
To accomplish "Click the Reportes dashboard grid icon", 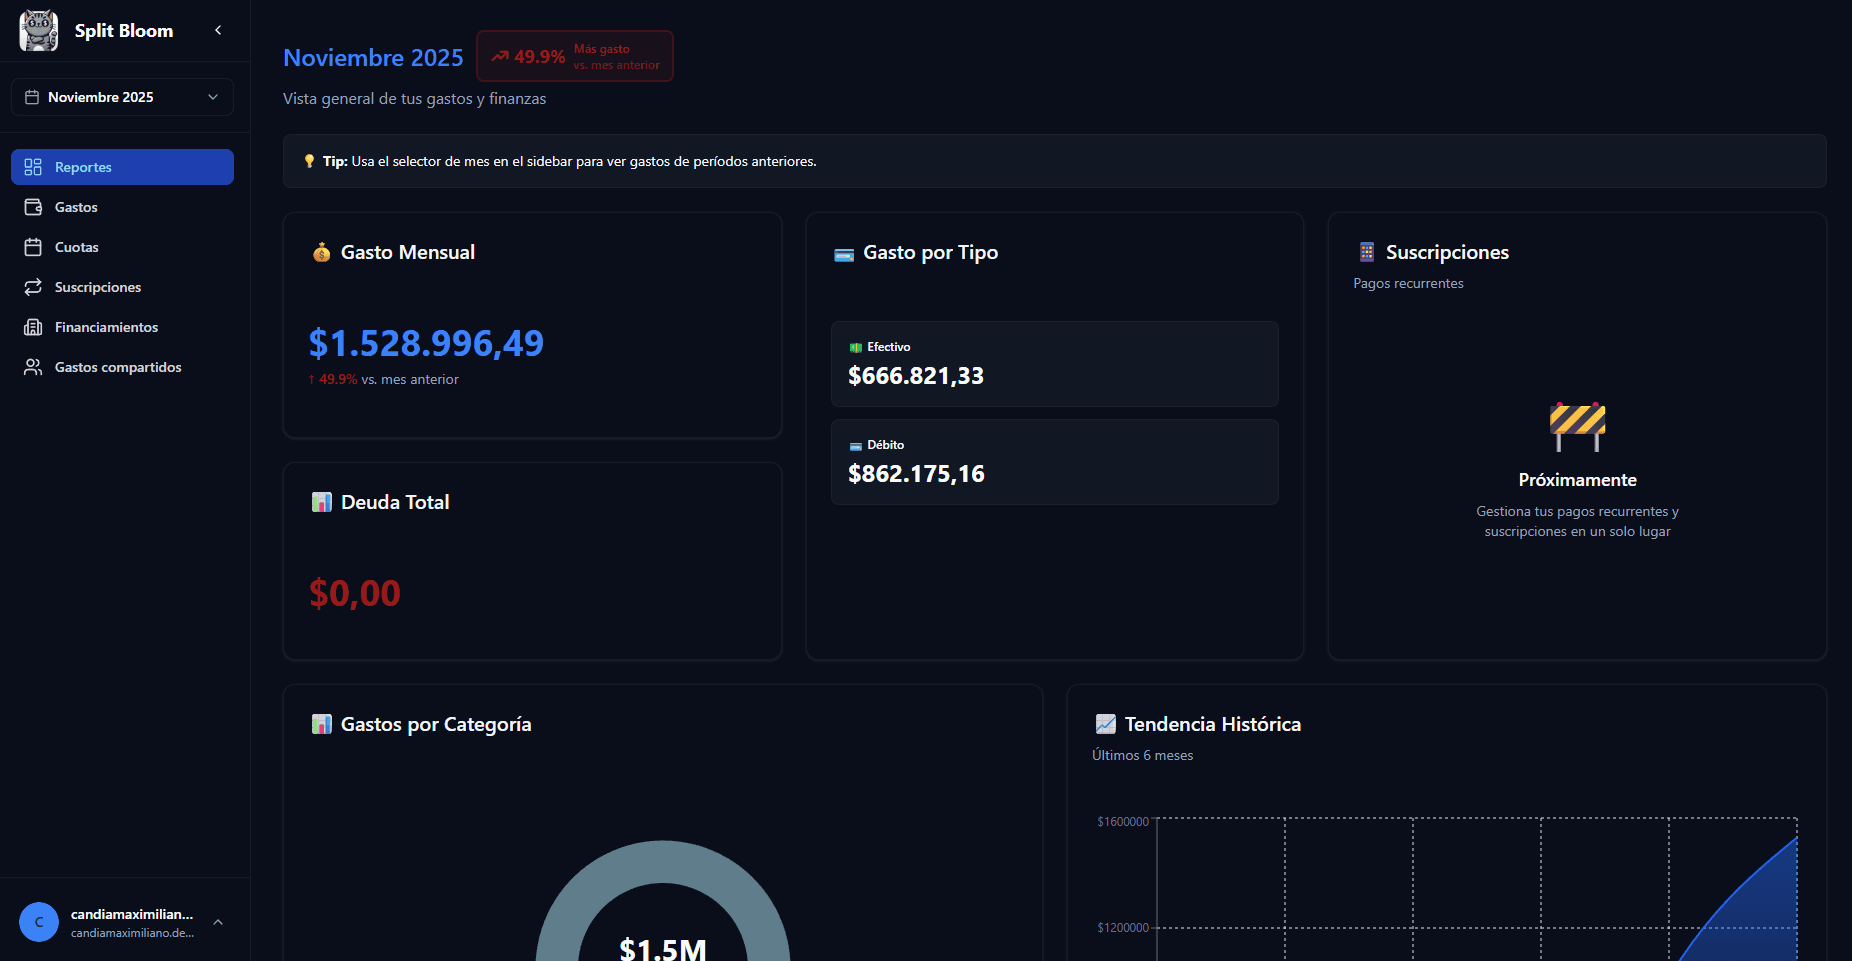I will coord(33,167).
